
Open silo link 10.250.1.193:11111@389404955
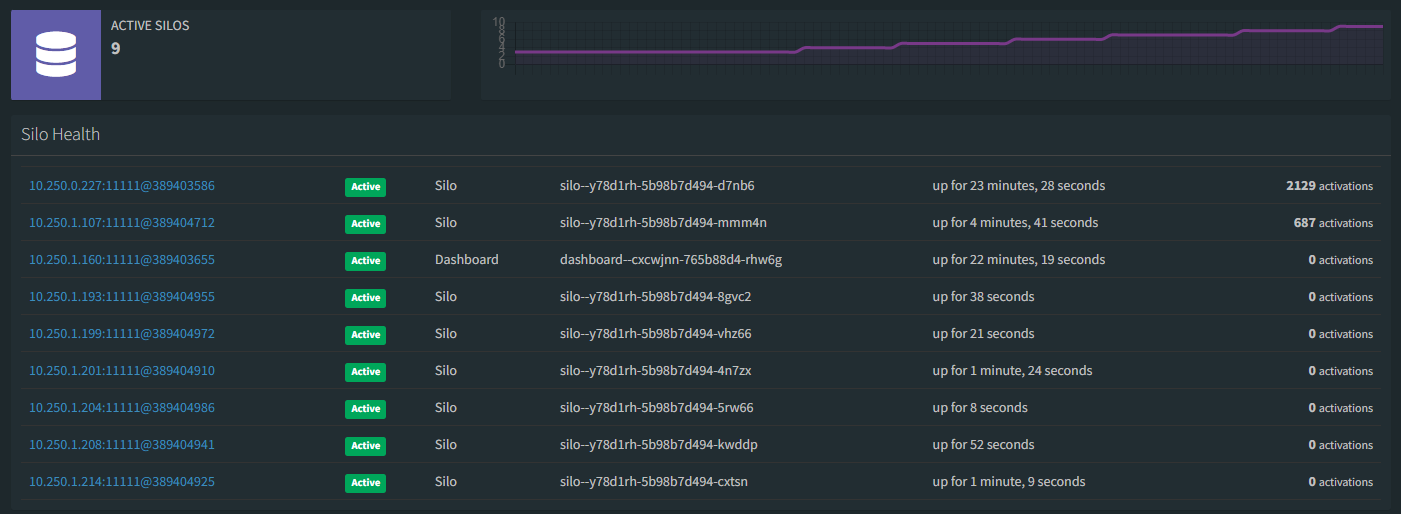point(122,297)
